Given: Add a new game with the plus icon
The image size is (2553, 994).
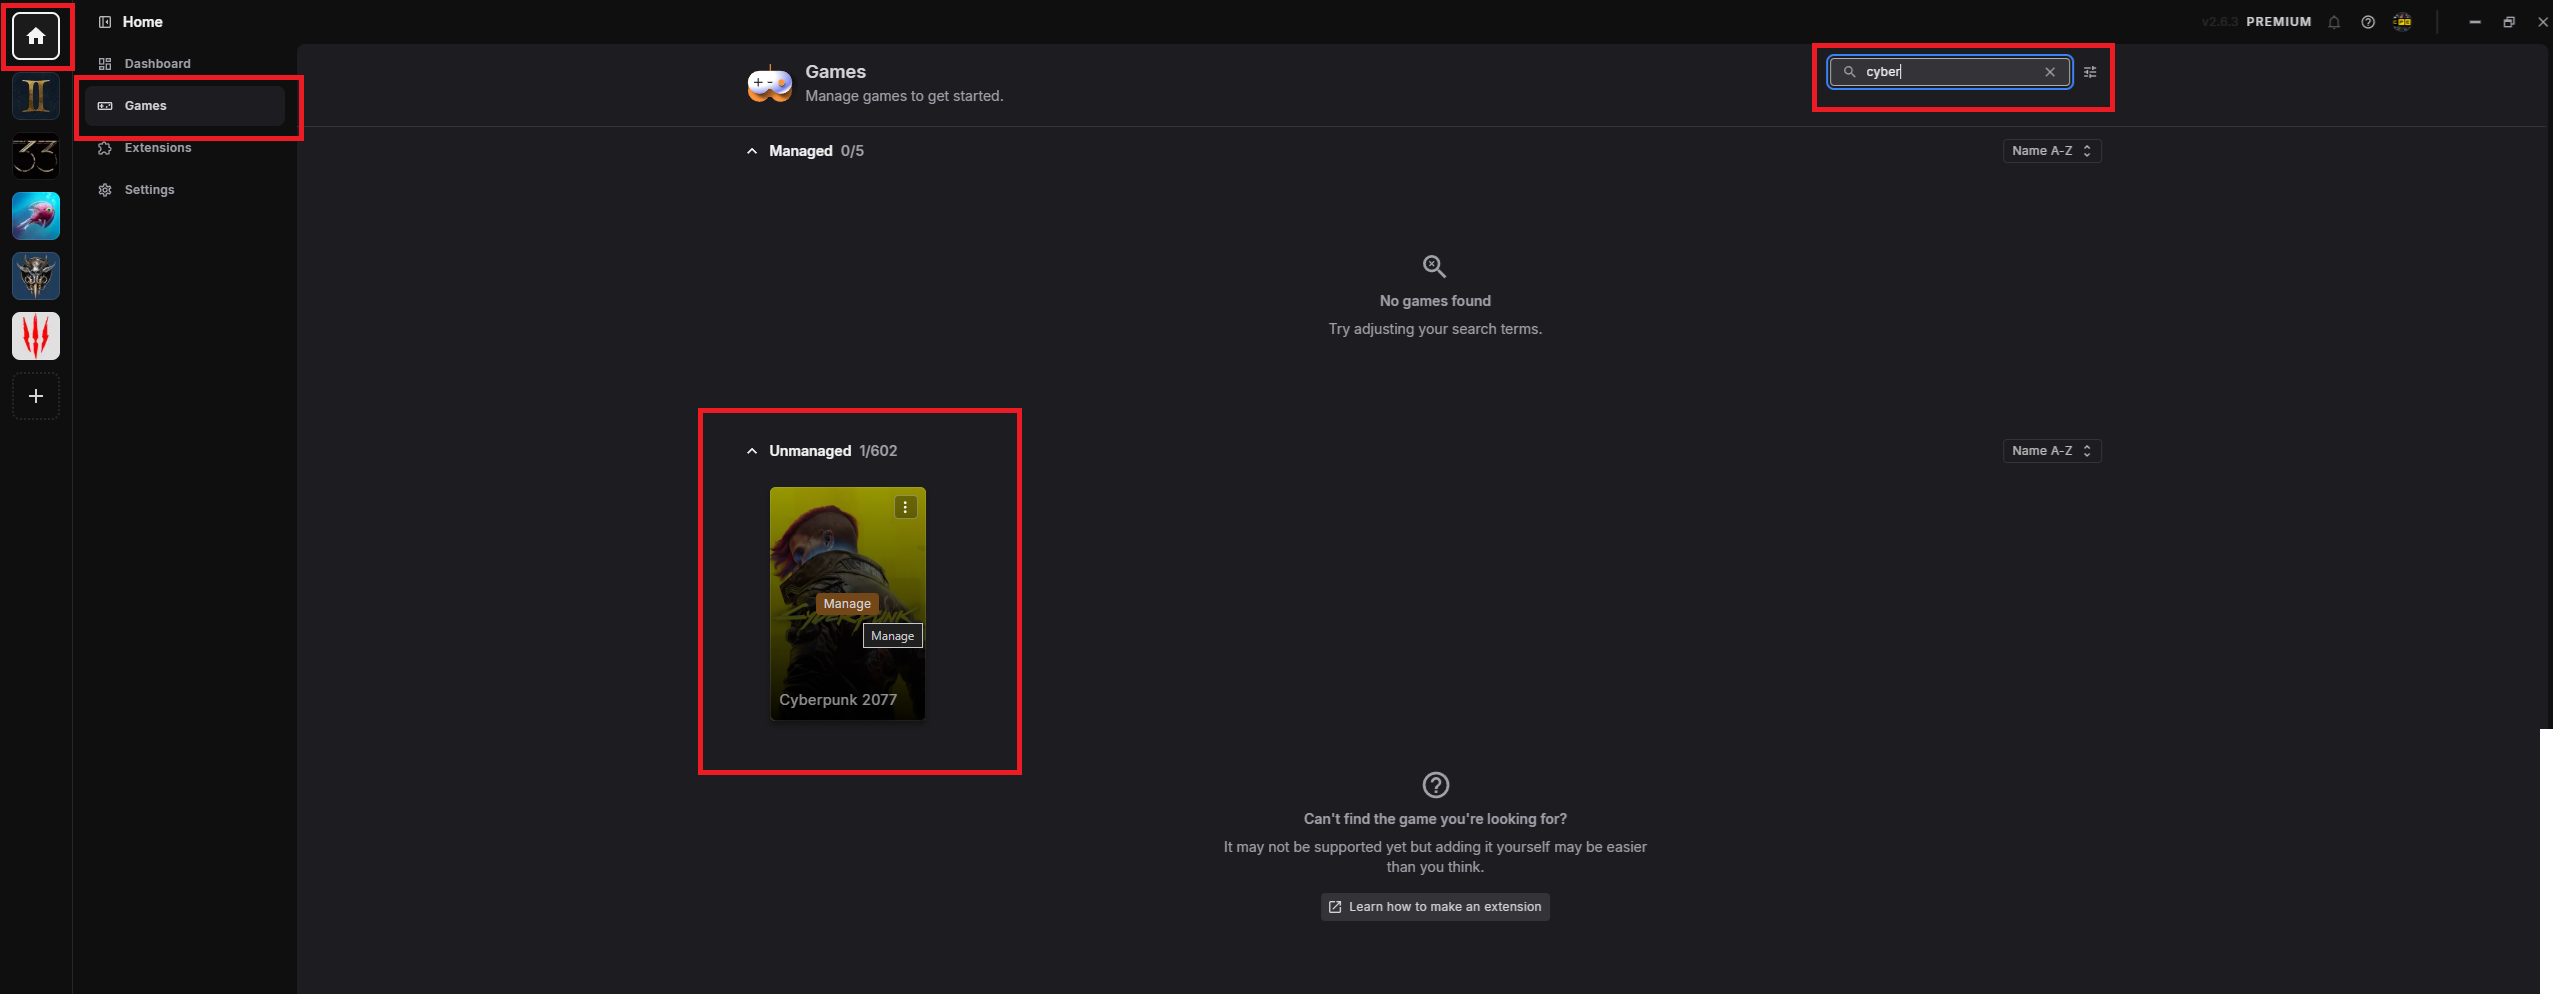Looking at the screenshot, I should coord(36,396).
